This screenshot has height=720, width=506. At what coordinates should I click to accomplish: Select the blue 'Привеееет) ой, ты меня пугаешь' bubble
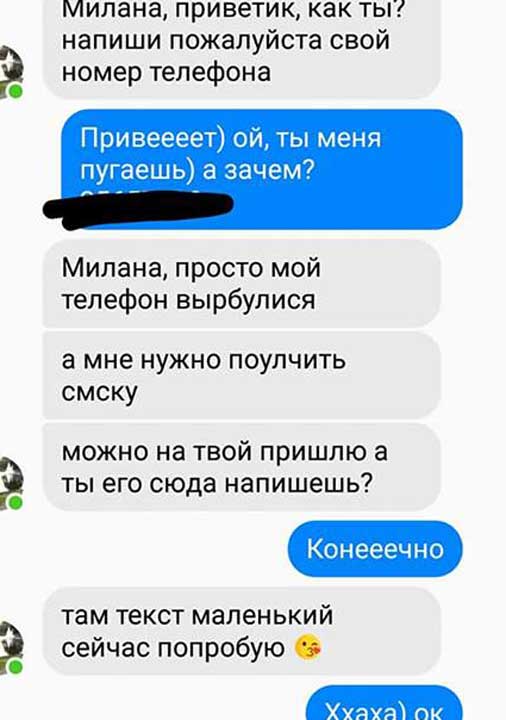tap(262, 169)
